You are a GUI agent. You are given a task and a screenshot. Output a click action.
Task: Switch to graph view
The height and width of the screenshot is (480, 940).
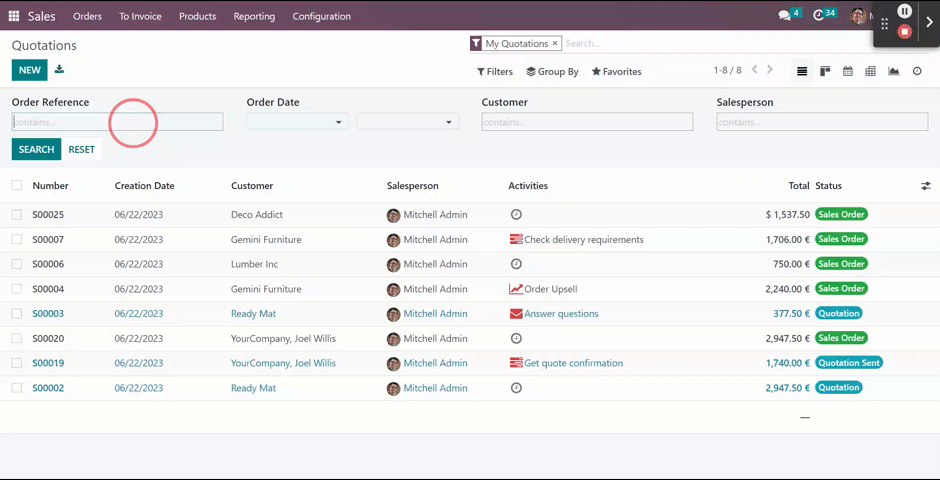(893, 71)
